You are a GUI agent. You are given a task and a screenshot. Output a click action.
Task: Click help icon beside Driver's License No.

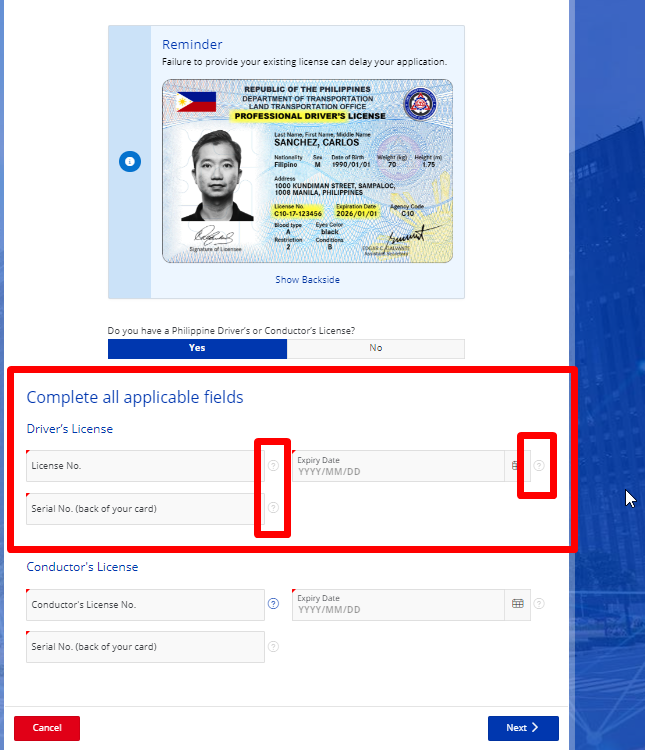click(x=273, y=466)
